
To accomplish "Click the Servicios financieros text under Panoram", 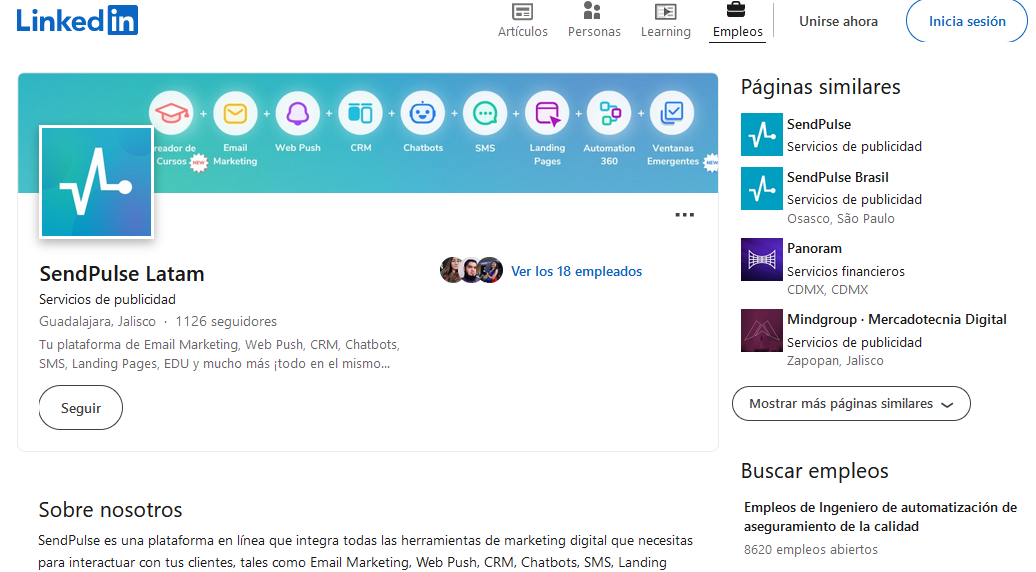I will coord(846,271).
